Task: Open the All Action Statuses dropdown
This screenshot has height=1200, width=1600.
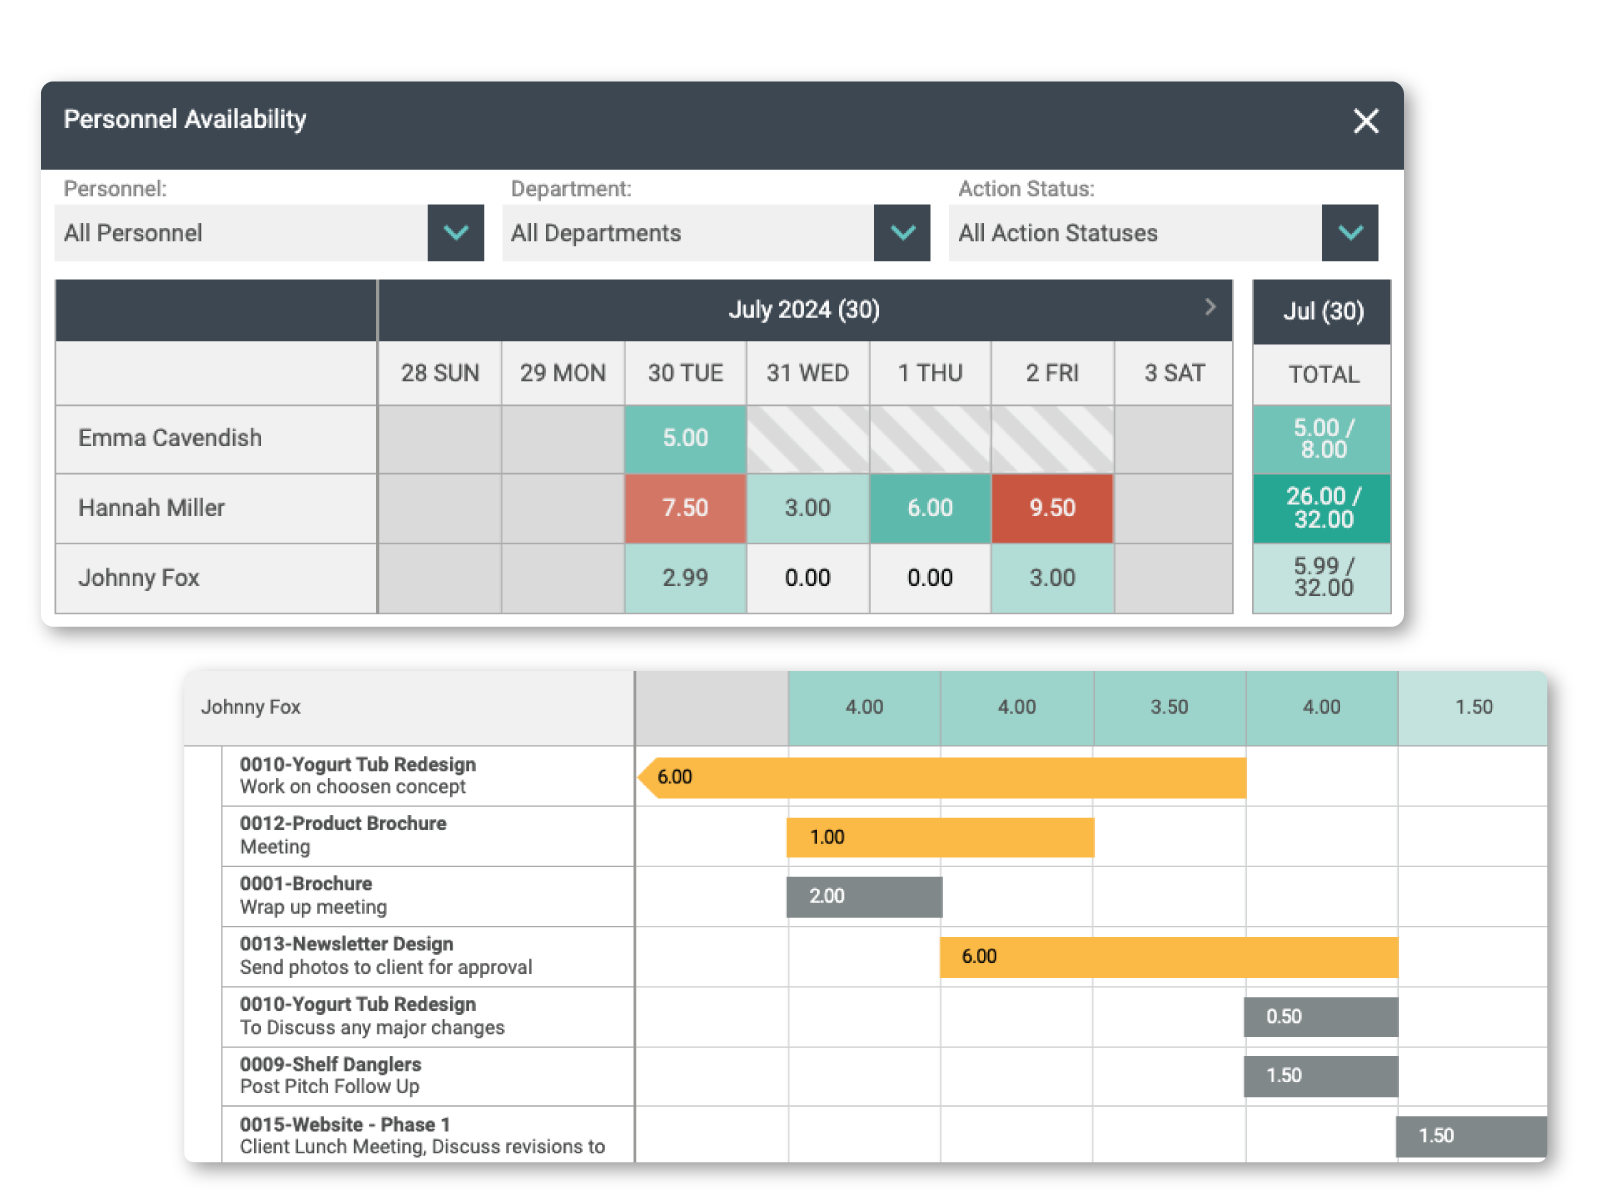Action: click(1349, 233)
